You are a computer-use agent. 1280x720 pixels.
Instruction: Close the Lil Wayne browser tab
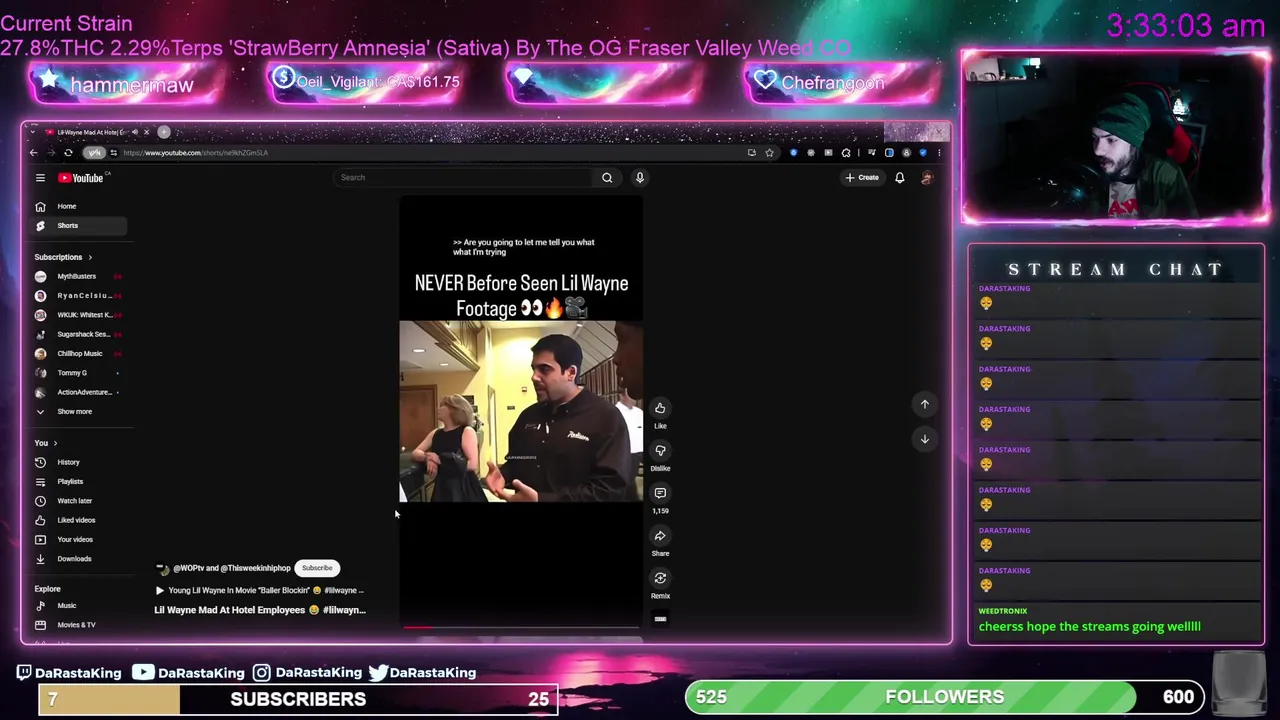146,132
